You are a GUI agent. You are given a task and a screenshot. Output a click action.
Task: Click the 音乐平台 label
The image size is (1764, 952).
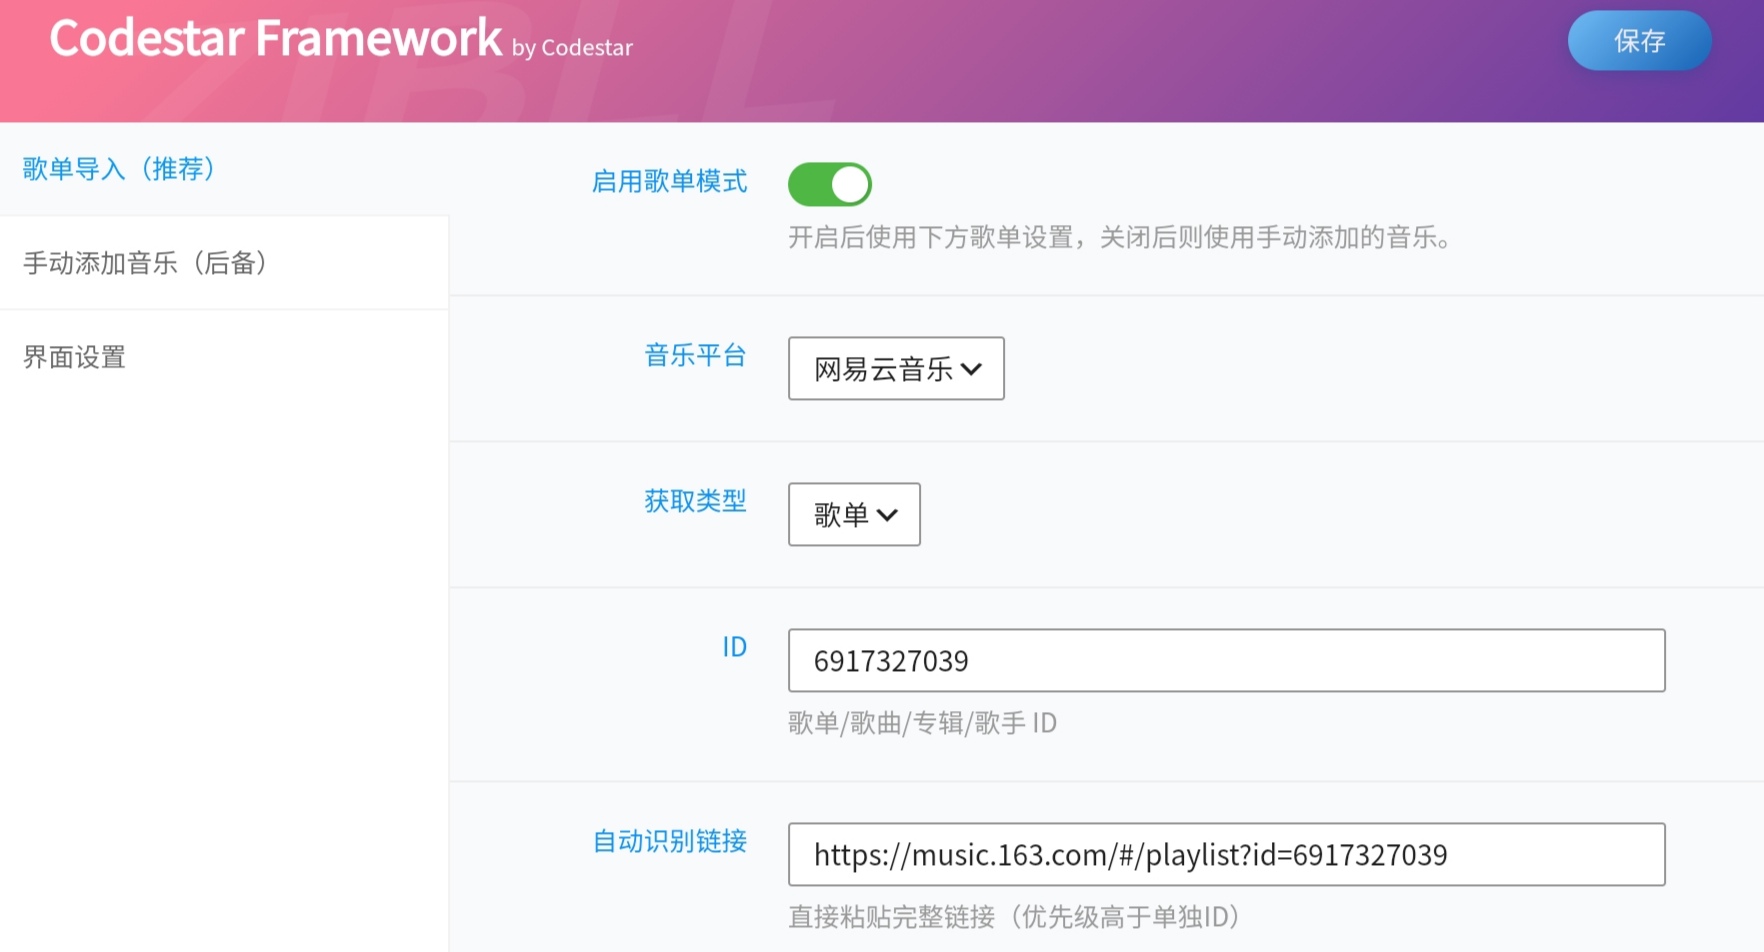tap(696, 355)
